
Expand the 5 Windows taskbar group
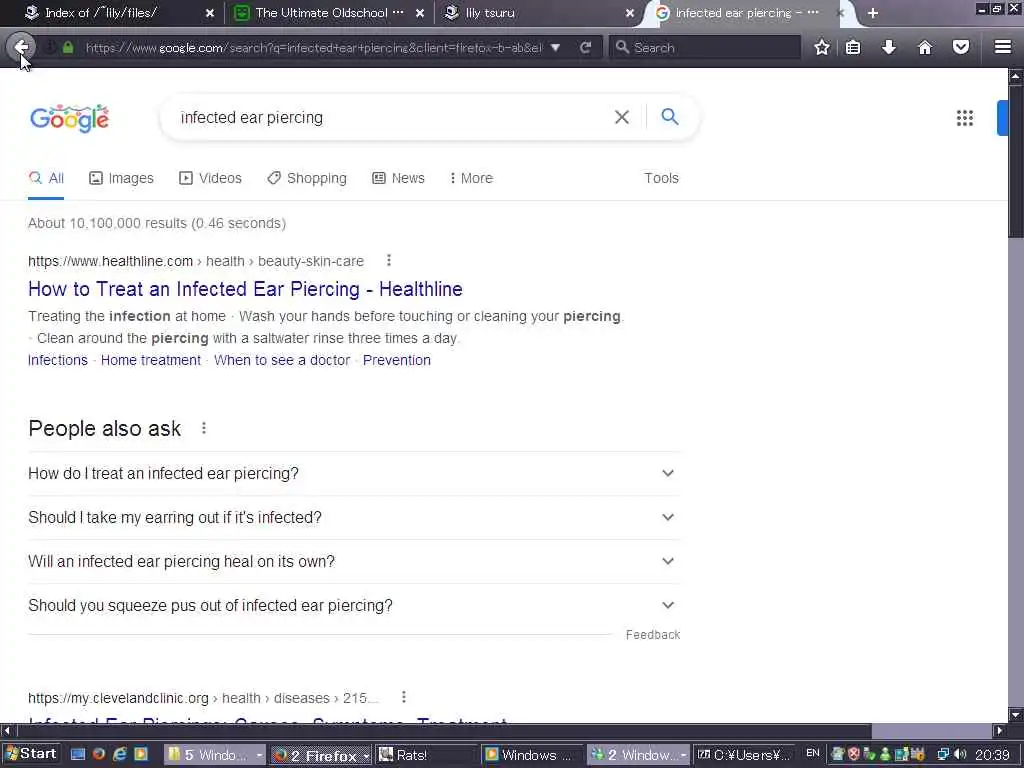pos(215,755)
